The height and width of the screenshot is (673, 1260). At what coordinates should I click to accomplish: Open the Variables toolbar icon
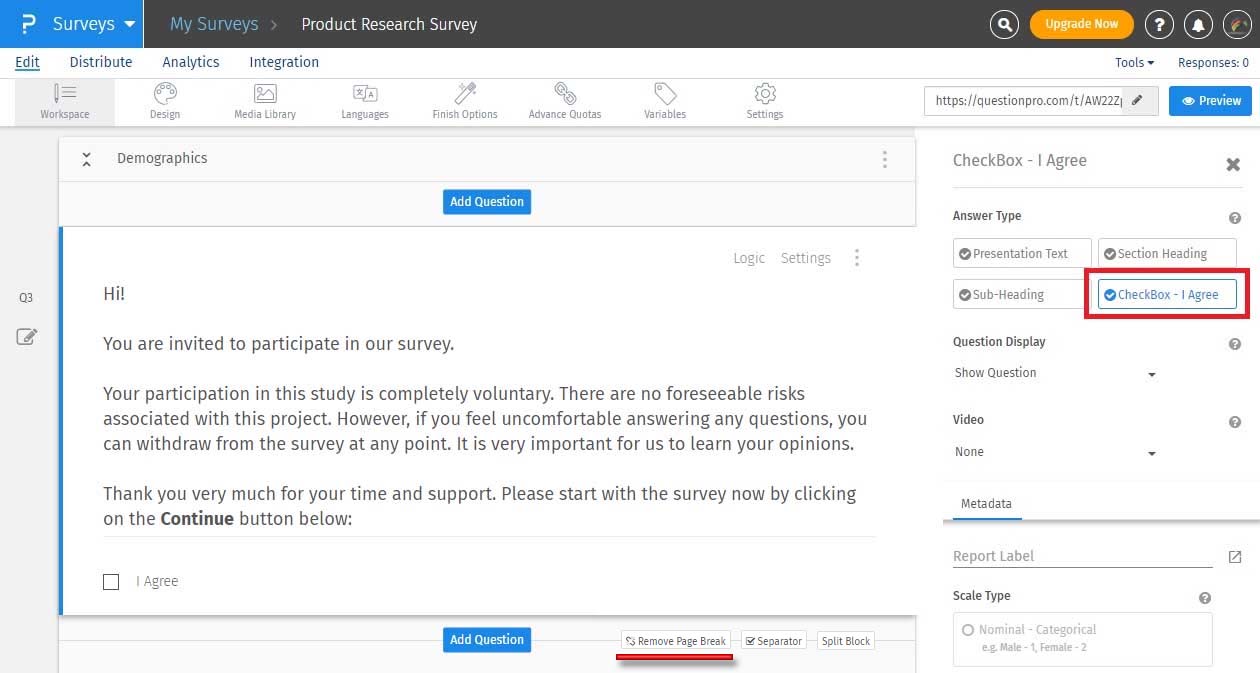[664, 100]
